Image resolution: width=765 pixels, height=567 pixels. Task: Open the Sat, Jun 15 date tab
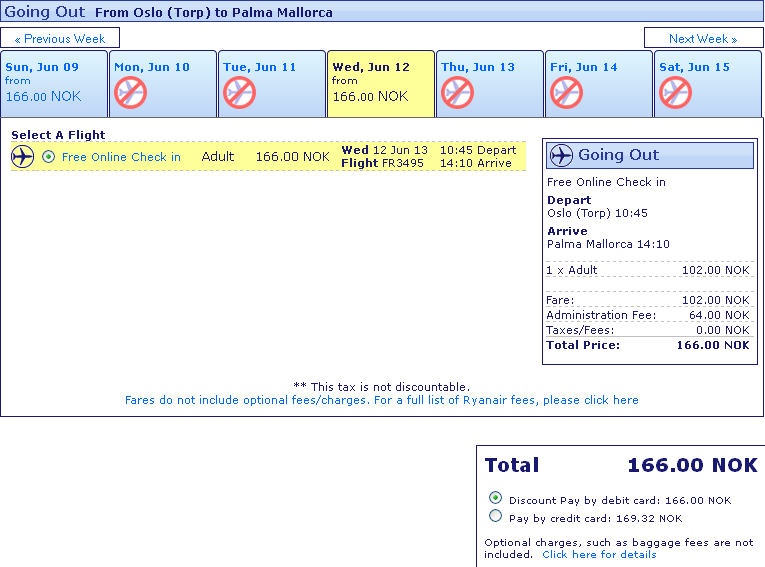click(708, 83)
